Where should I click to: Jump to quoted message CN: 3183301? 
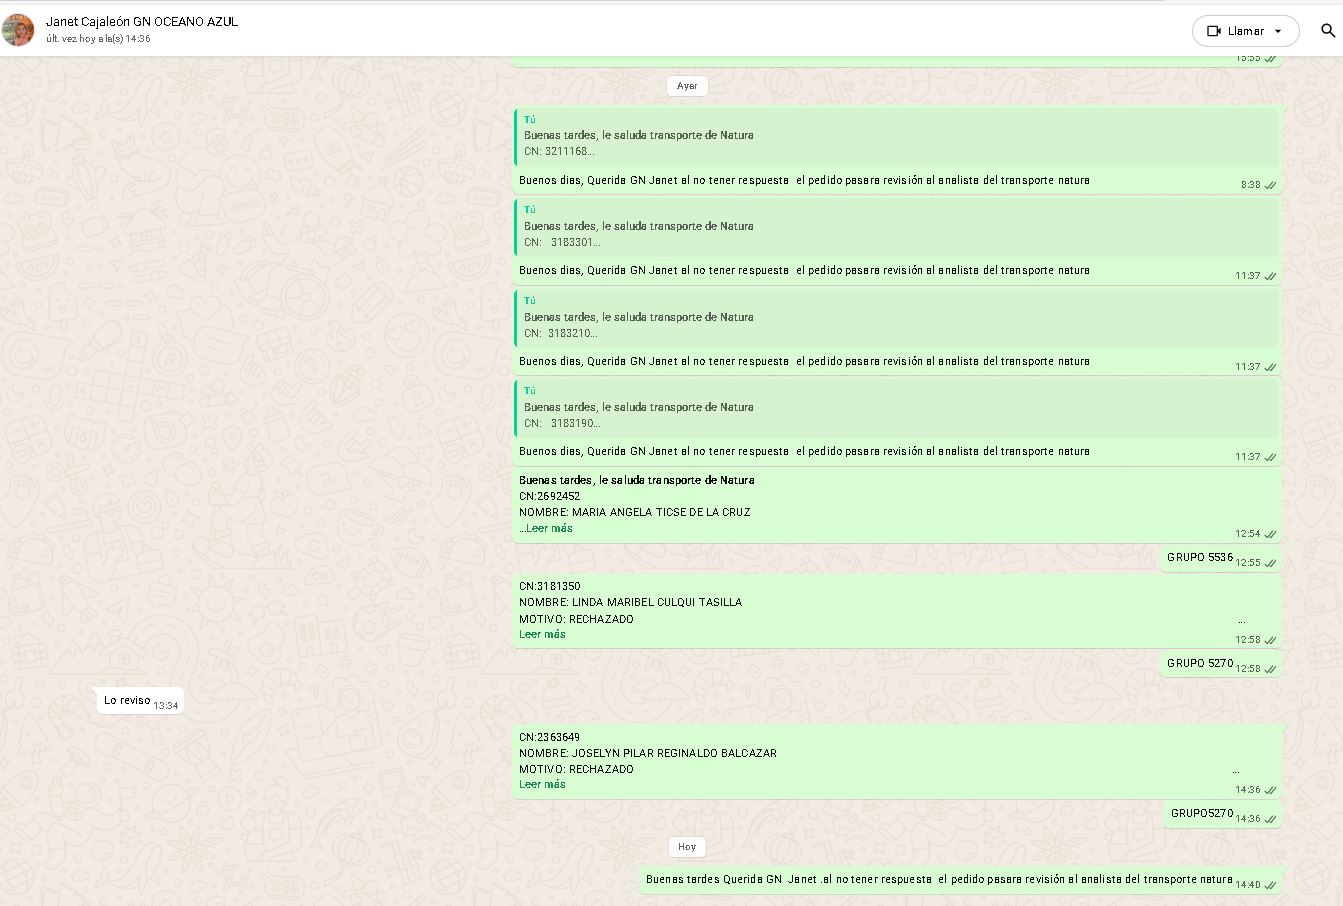pos(896,227)
